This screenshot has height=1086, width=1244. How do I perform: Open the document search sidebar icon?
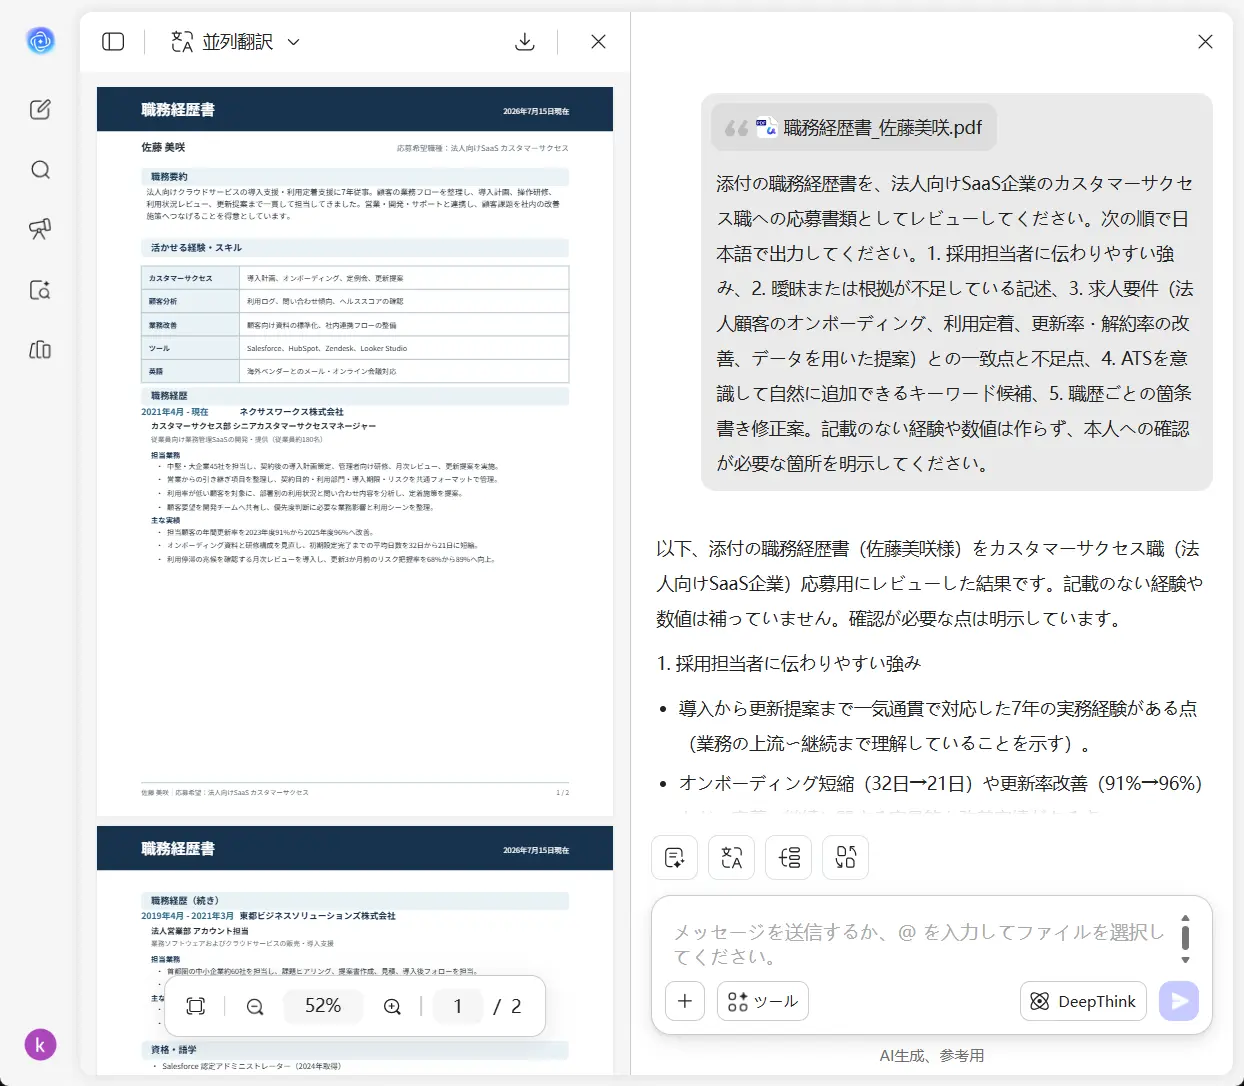40,290
